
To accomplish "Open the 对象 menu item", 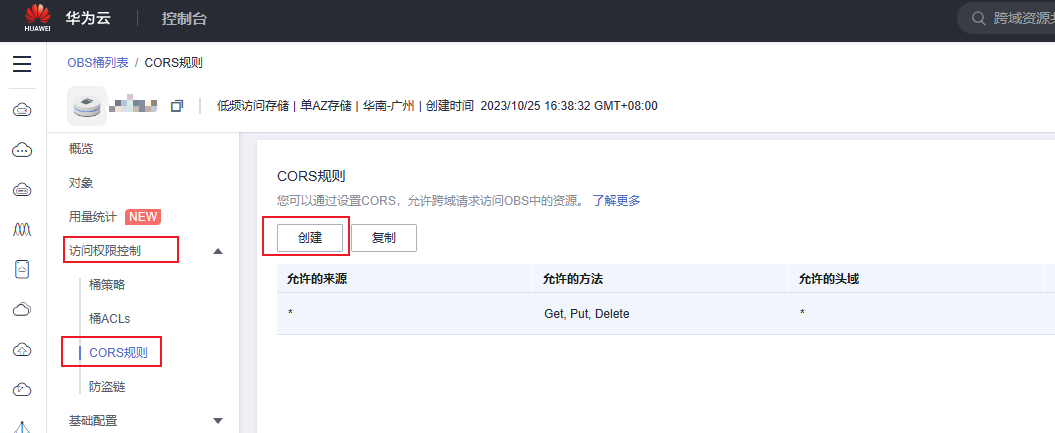I will pos(81,183).
